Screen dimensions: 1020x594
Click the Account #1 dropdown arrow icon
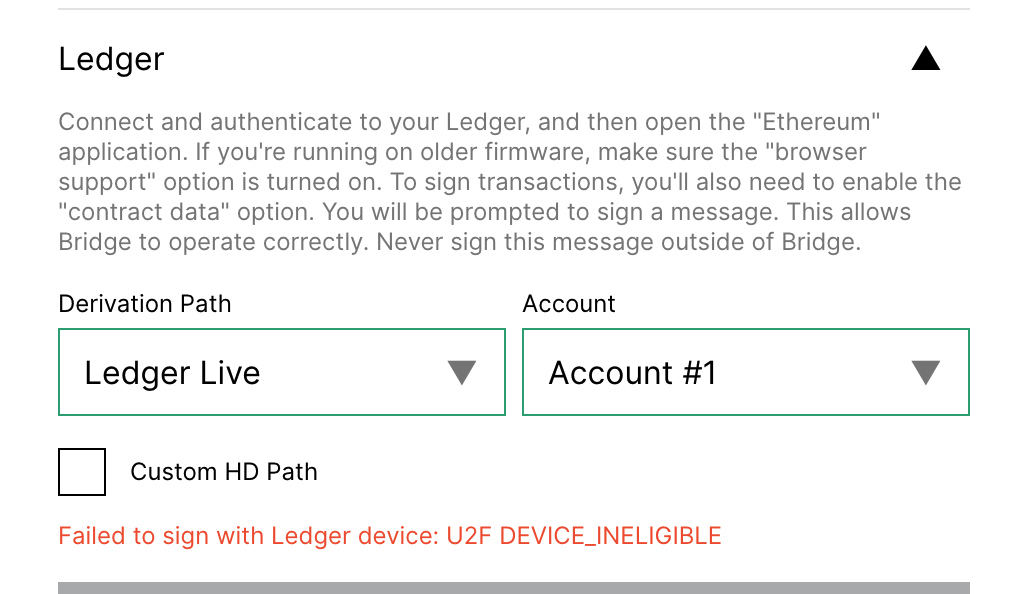[925, 371]
